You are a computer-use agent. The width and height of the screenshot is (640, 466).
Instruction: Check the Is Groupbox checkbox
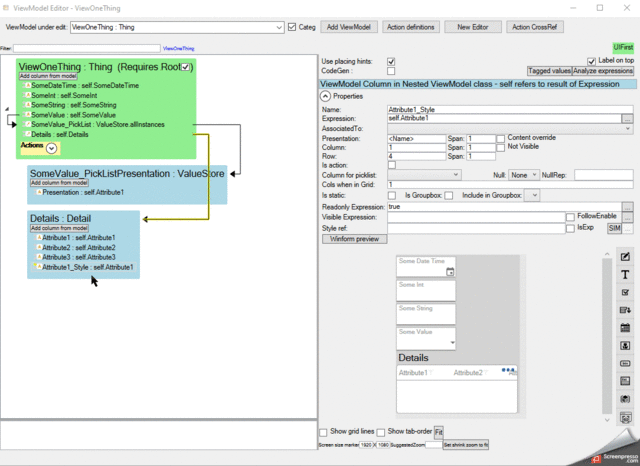[x=449, y=195]
